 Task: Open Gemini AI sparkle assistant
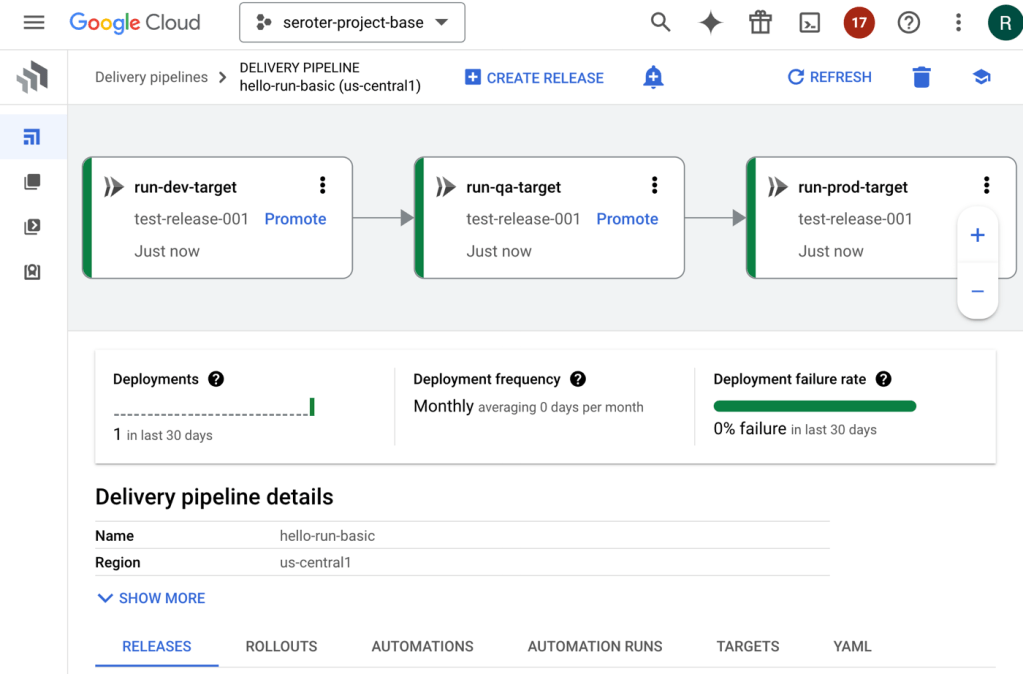pyautogui.click(x=710, y=22)
